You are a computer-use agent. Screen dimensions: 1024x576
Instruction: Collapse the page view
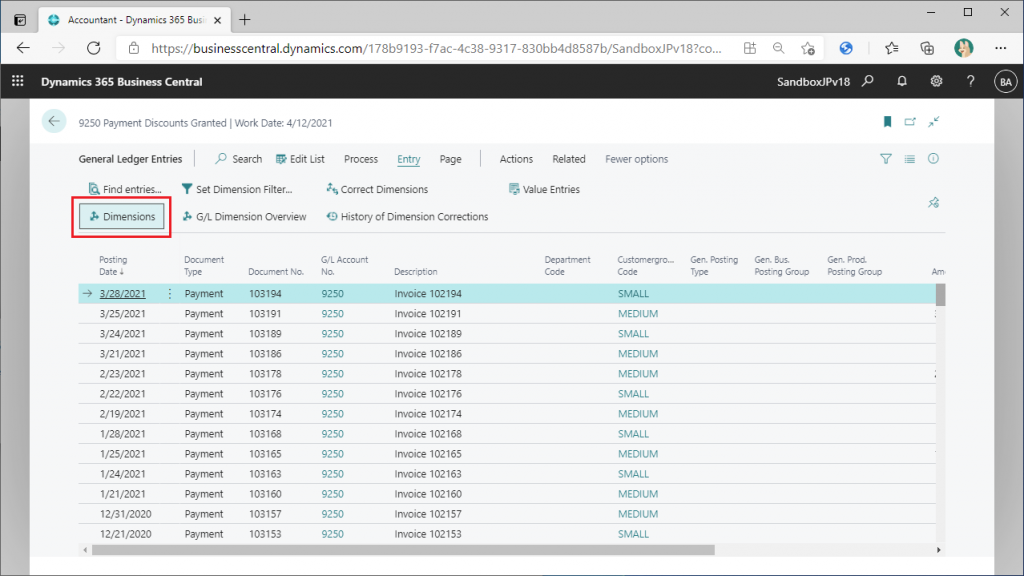tap(934, 121)
